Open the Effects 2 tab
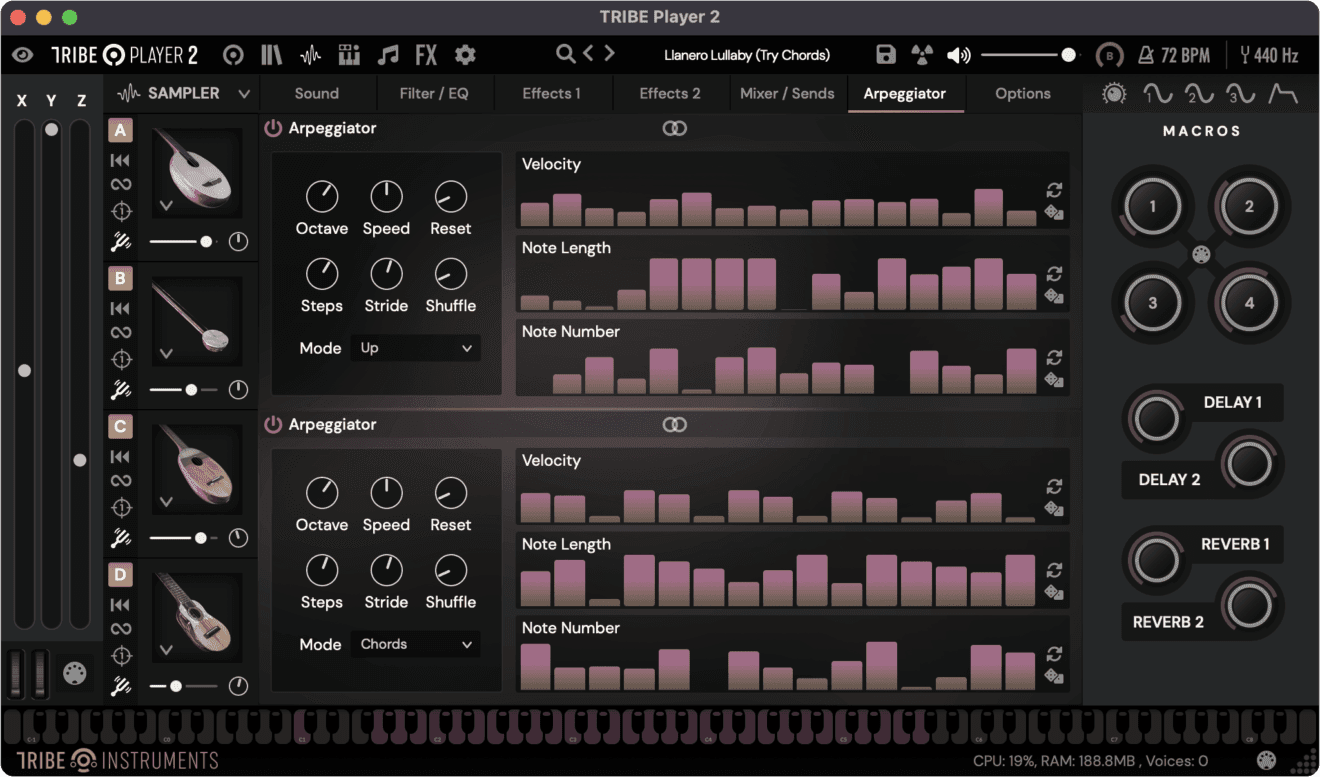This screenshot has height=777, width=1320. click(x=670, y=93)
